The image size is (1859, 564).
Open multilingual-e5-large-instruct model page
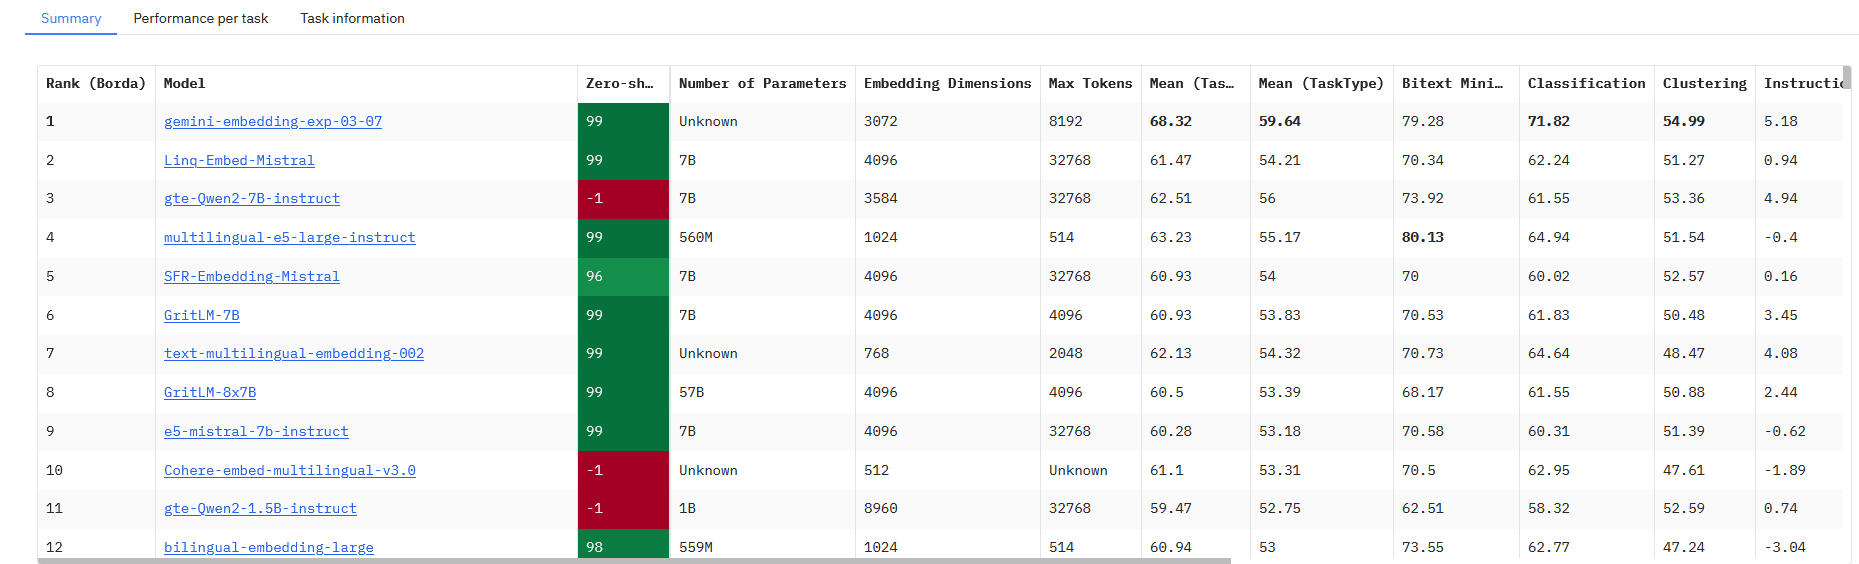click(290, 238)
